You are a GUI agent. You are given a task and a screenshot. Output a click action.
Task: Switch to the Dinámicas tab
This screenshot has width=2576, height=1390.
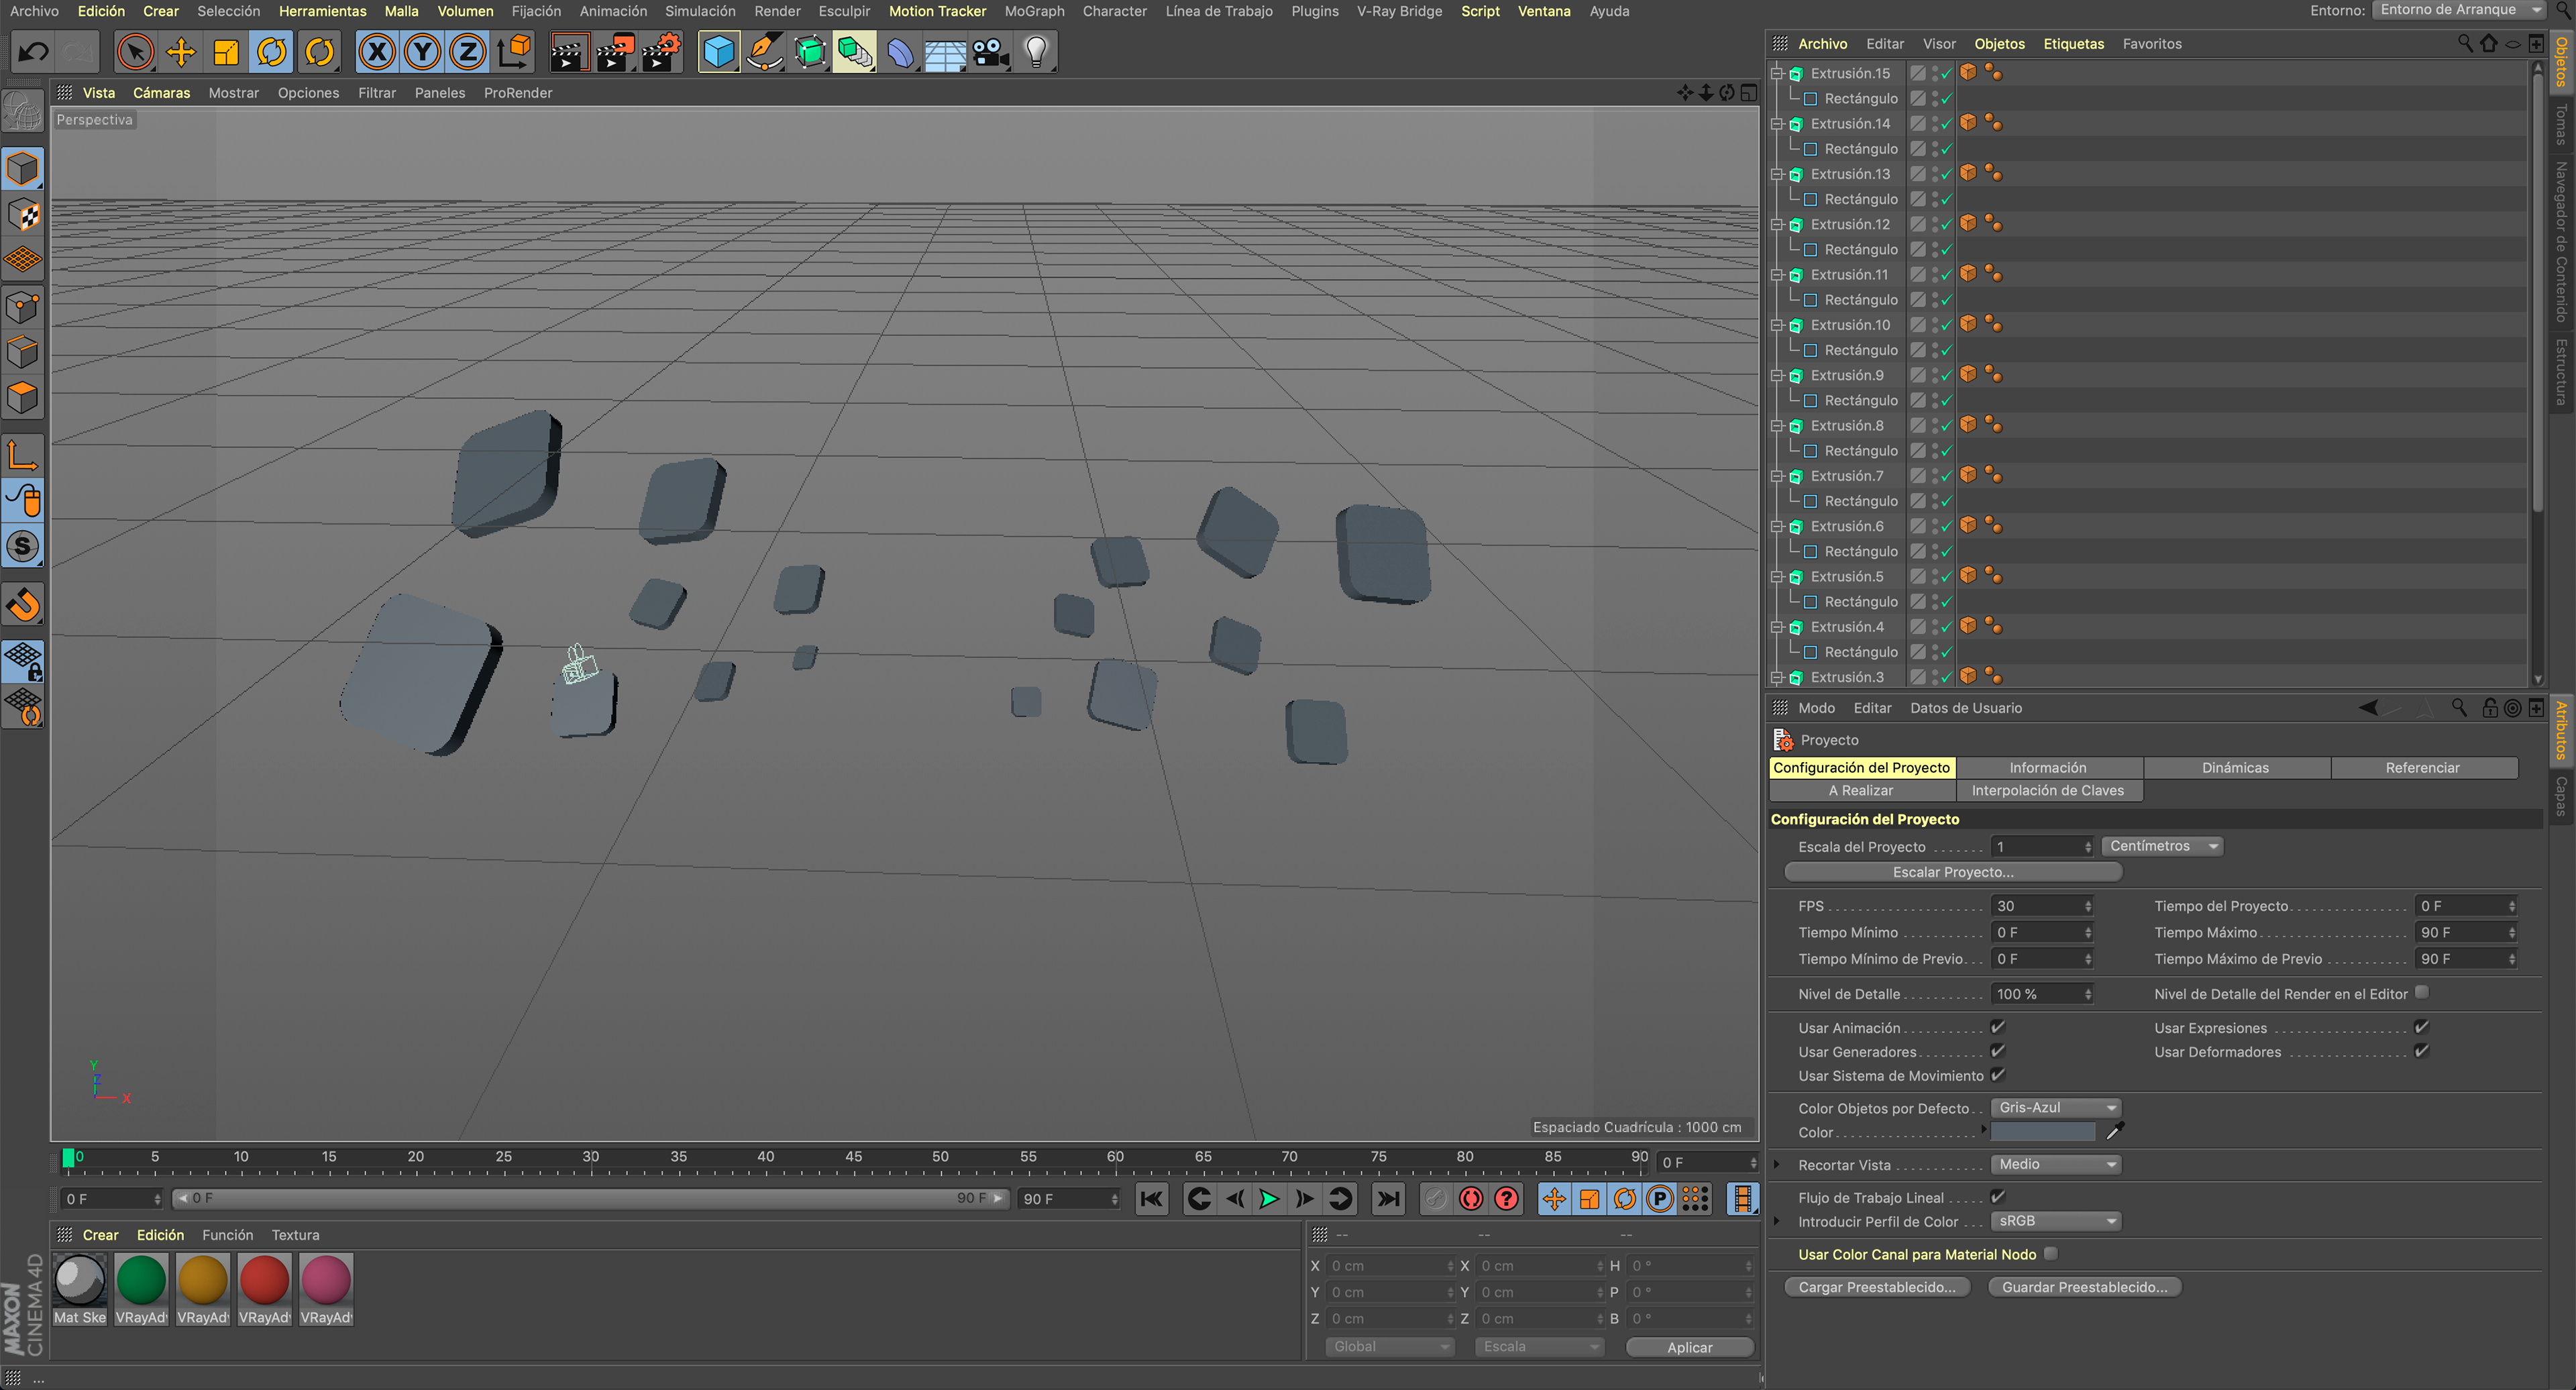pyautogui.click(x=2235, y=768)
